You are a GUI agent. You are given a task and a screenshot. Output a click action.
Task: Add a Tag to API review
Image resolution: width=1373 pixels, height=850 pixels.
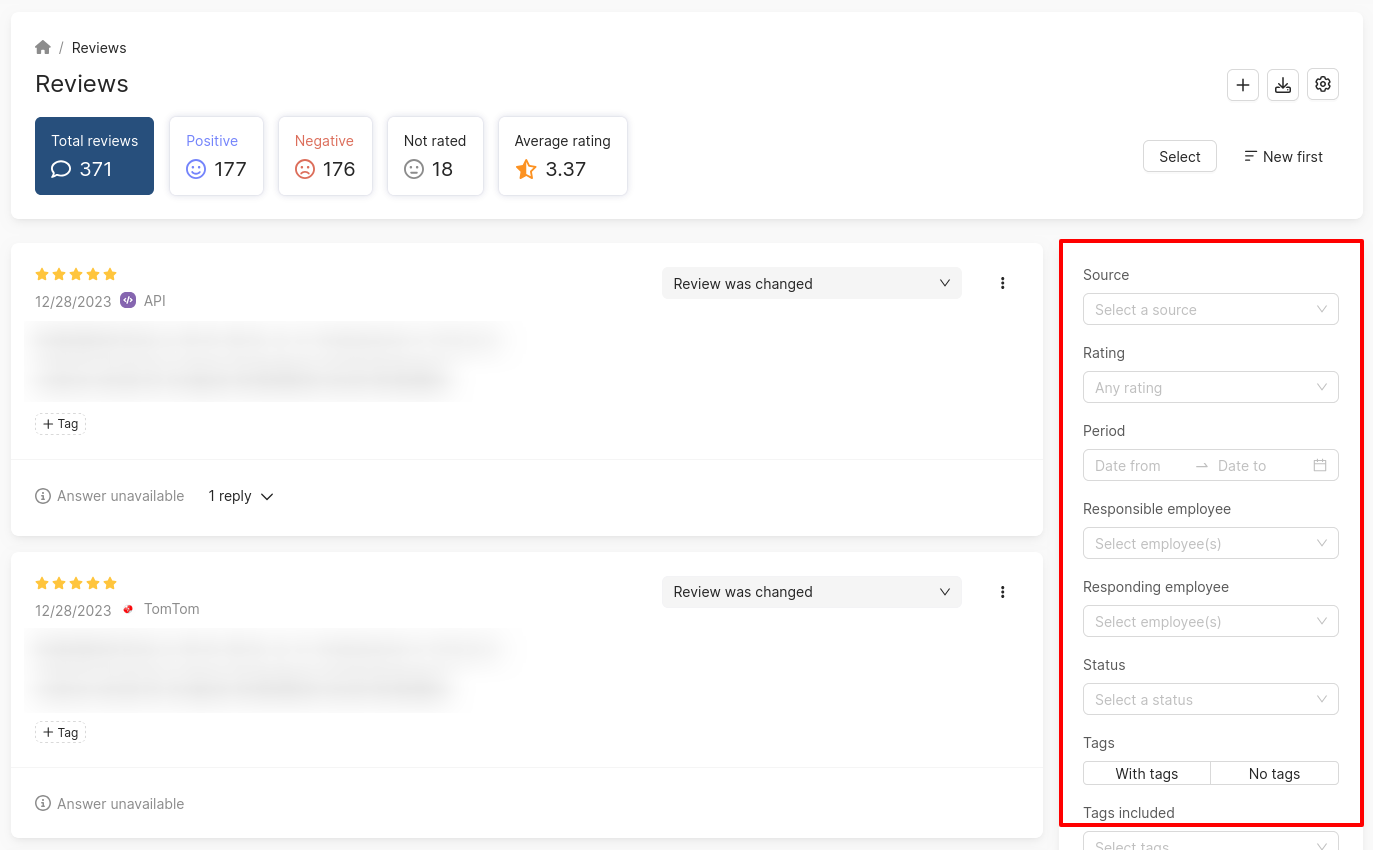pos(60,424)
